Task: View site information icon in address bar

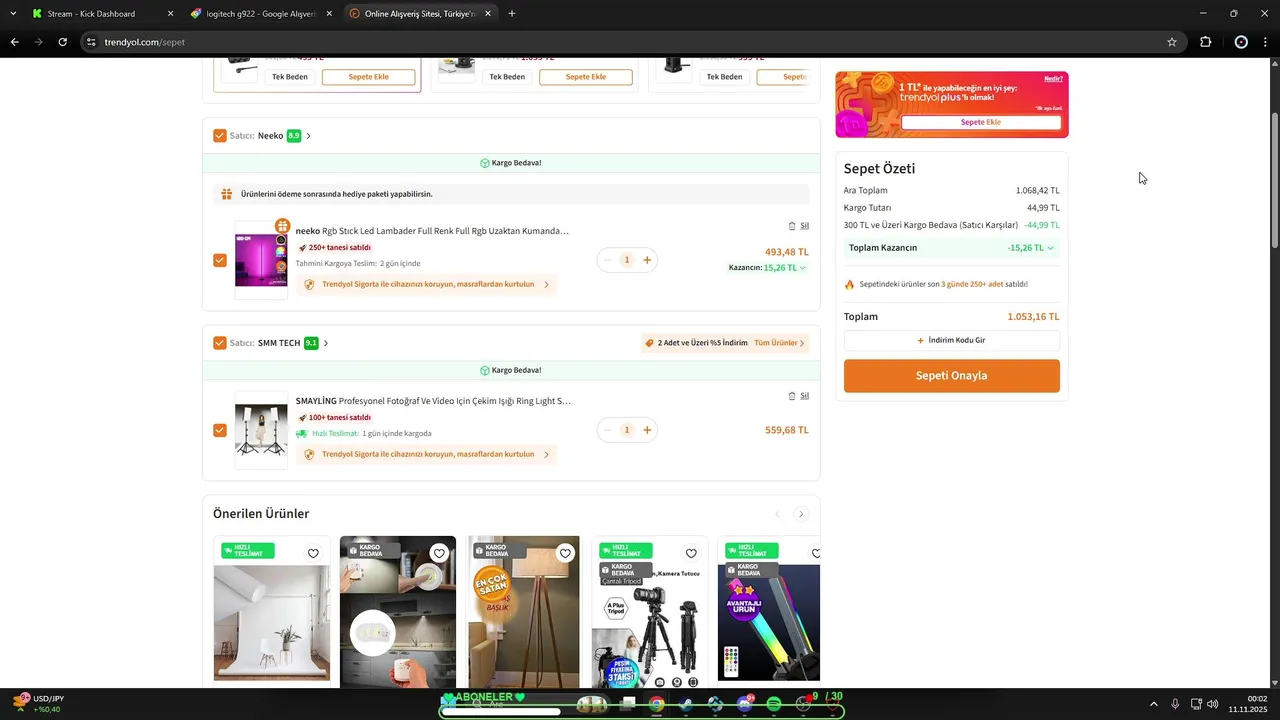Action: coord(91,42)
